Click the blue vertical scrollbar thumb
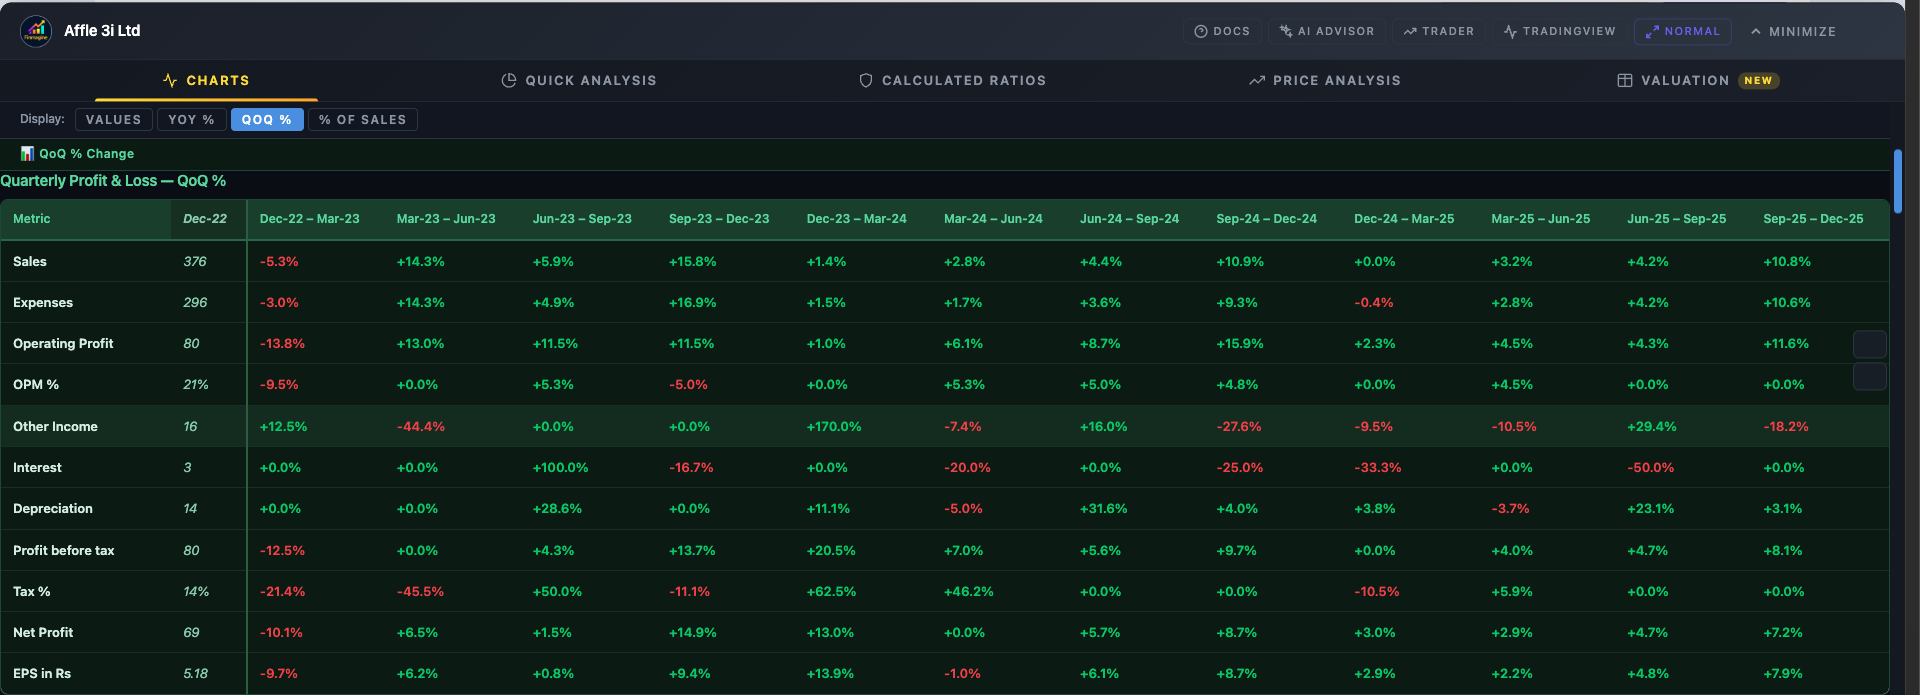 [x=1897, y=181]
